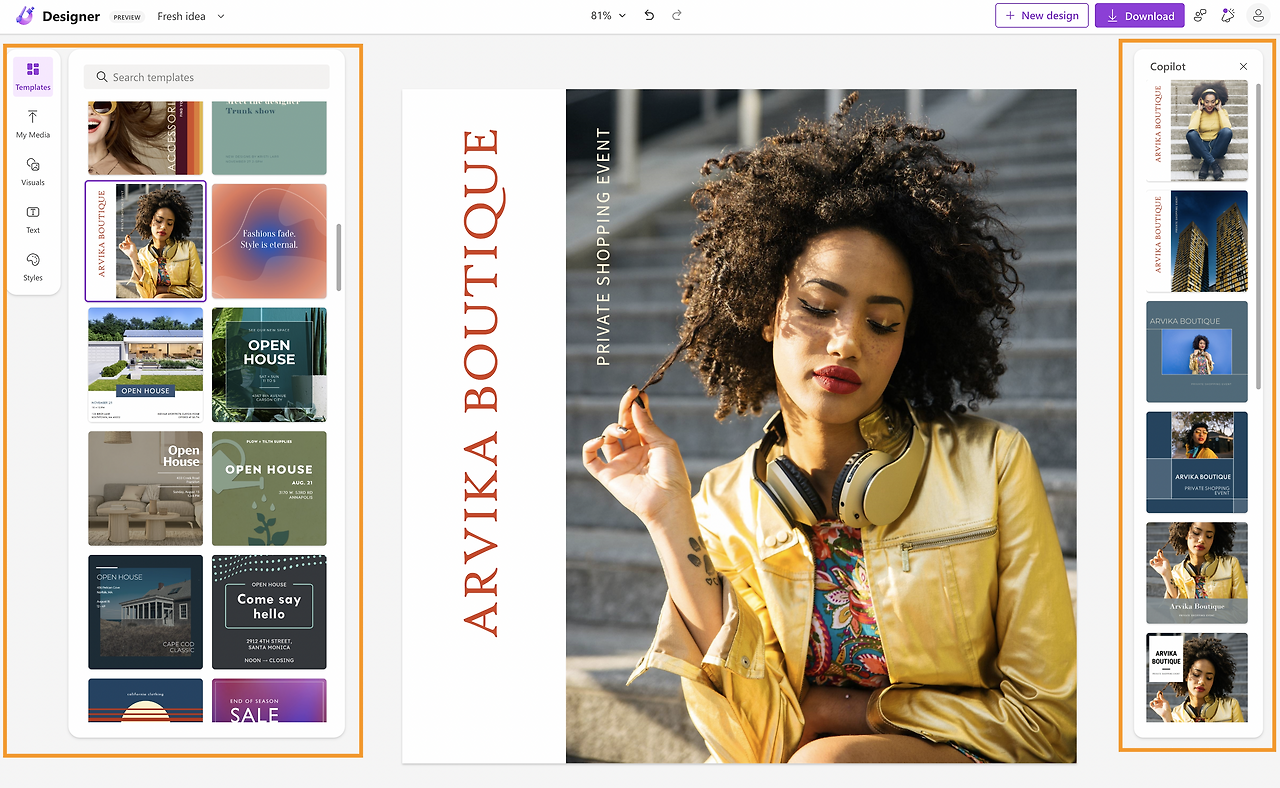Choose the beige sofa Open House template
1280x788 pixels.
coord(146,489)
